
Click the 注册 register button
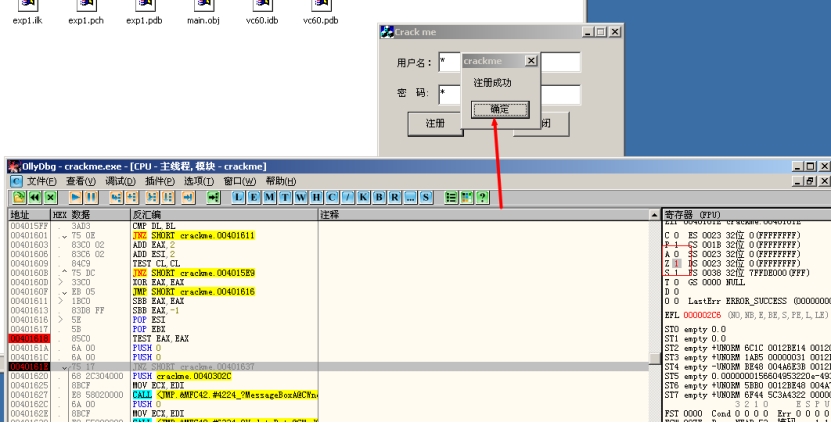coord(435,124)
